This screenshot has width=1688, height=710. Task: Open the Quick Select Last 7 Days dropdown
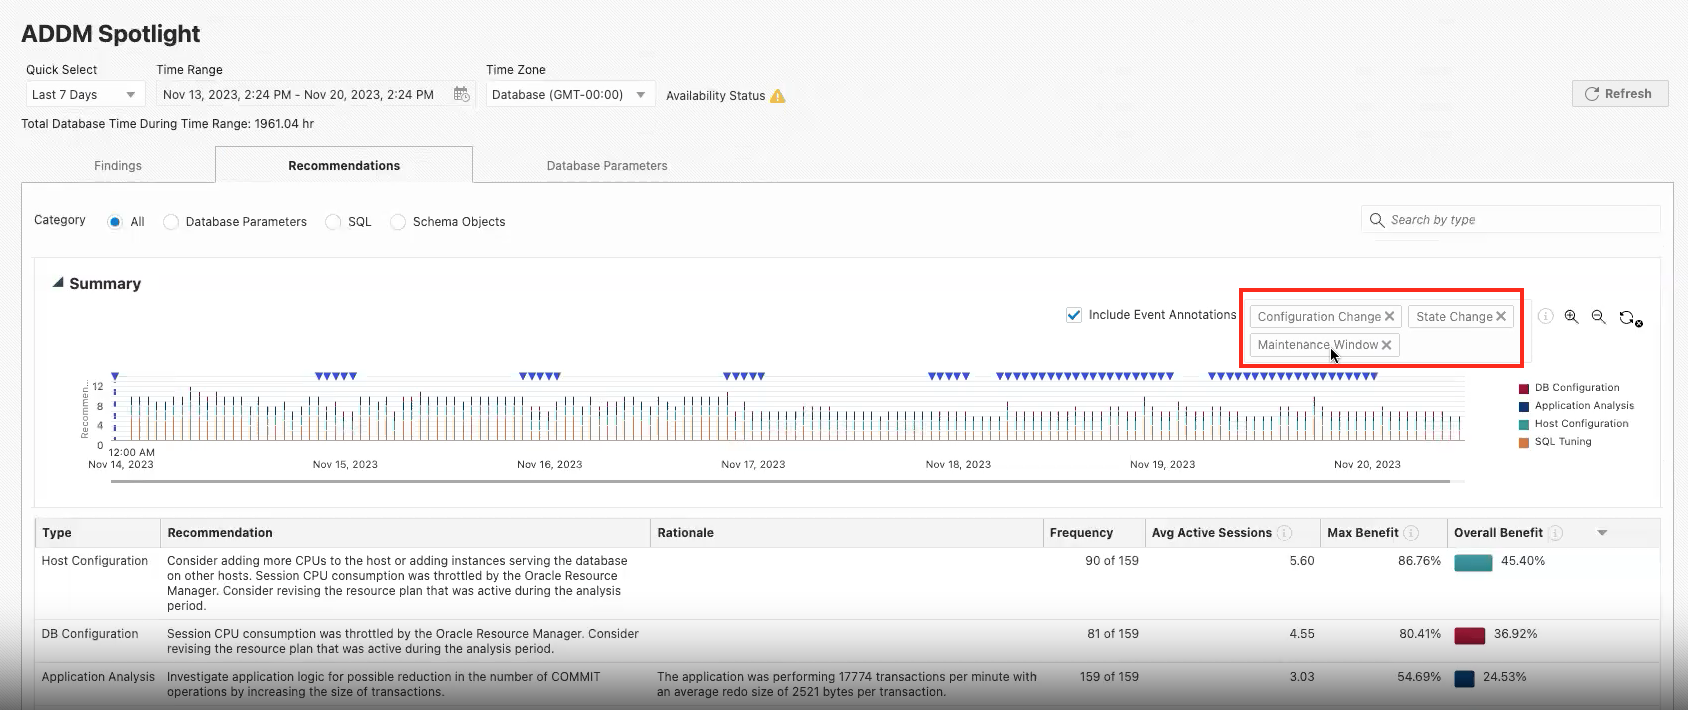(85, 95)
